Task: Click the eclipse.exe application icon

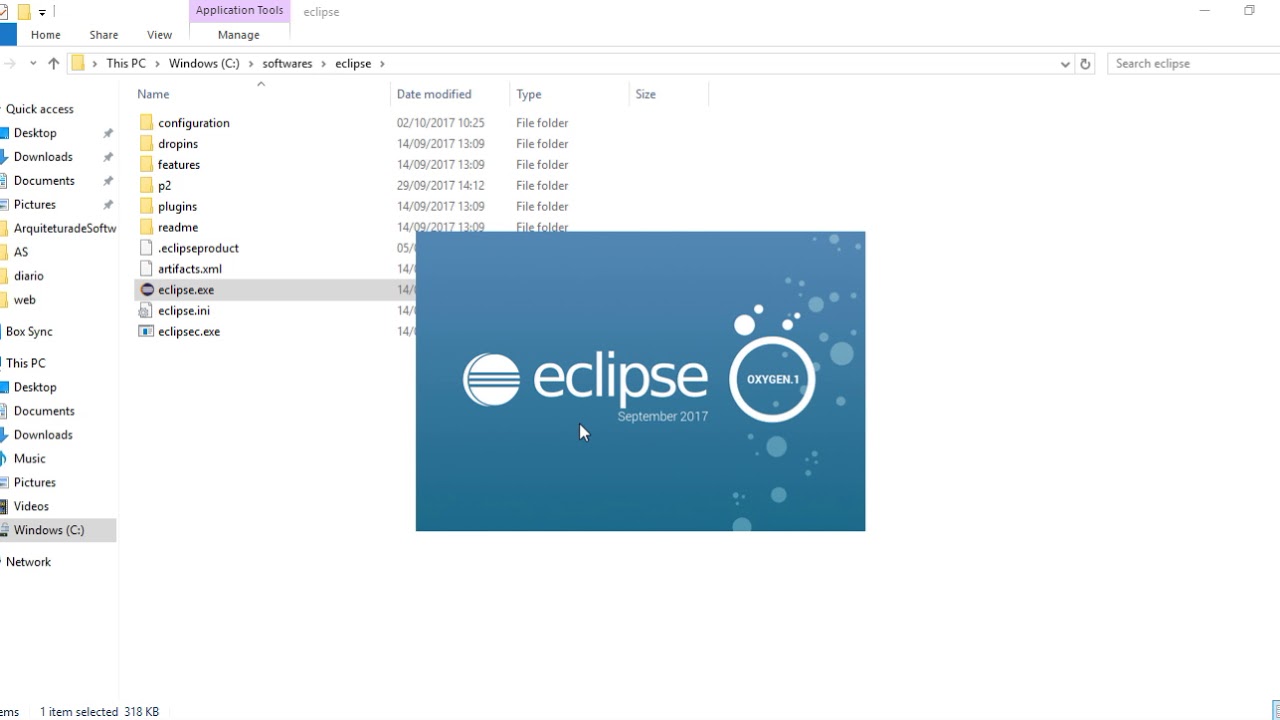Action: (x=146, y=290)
